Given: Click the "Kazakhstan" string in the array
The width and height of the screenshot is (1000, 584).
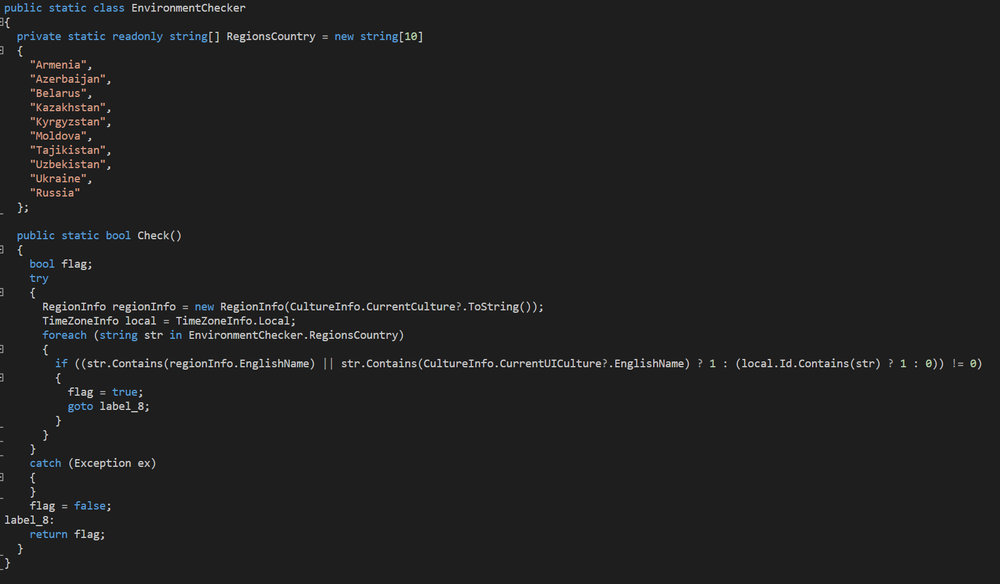Looking at the screenshot, I should pyautogui.click(x=70, y=108).
